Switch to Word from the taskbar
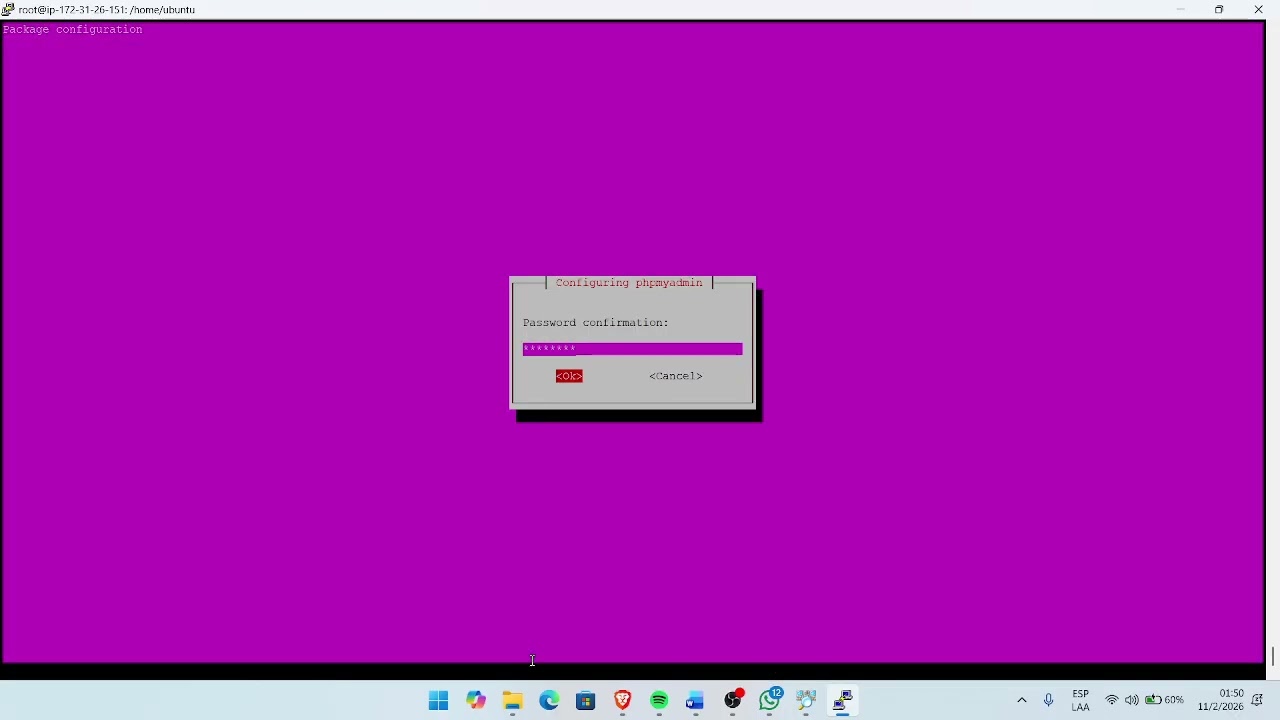The width and height of the screenshot is (1280, 720). coord(696,701)
